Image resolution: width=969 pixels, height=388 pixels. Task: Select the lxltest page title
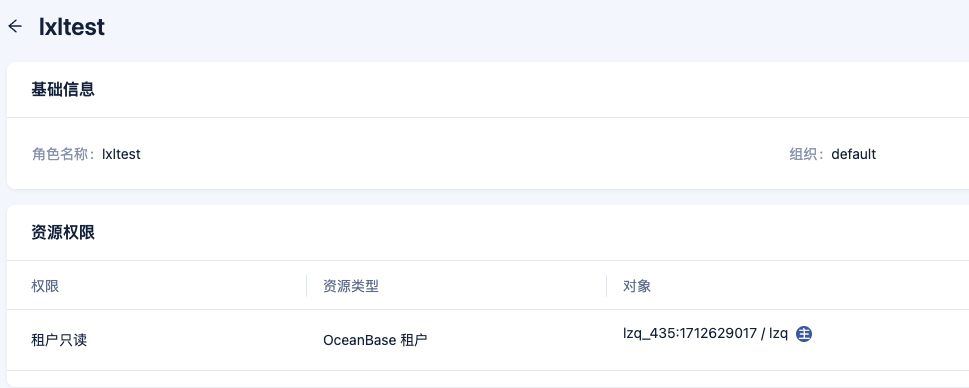click(x=72, y=27)
